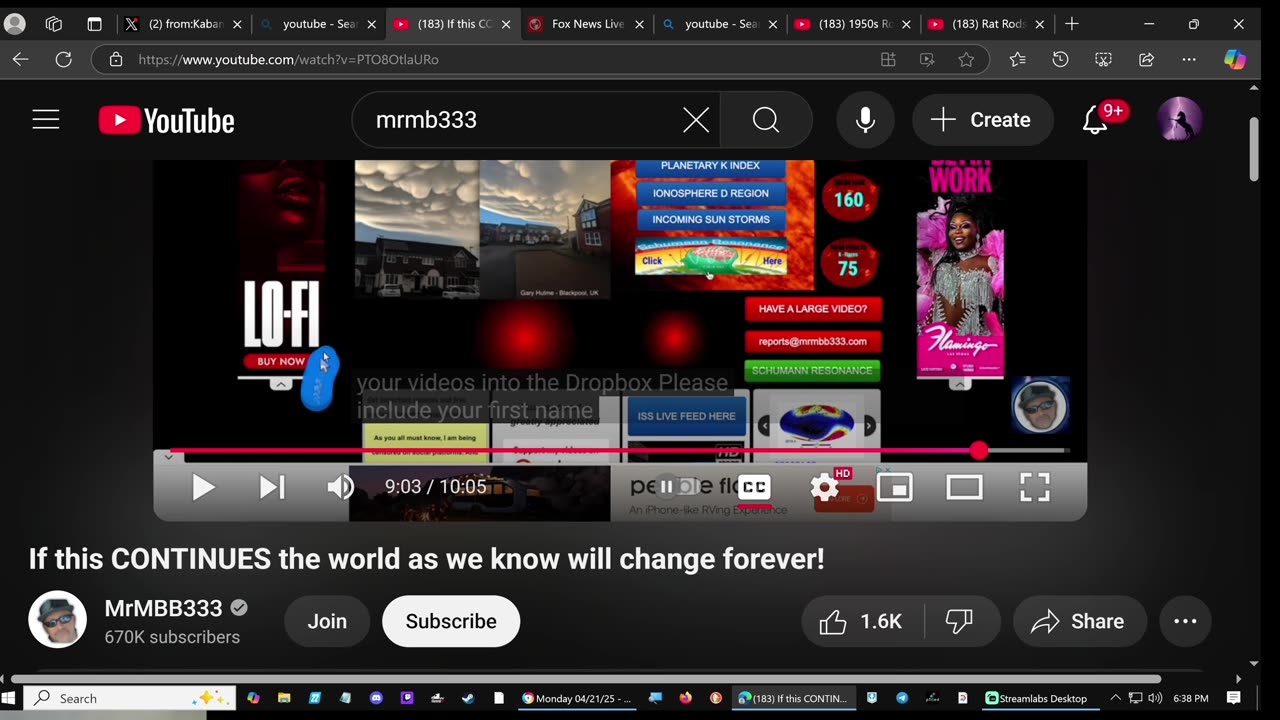Open Edge tab actions menu
Screen dimensions: 1280x720
point(94,24)
